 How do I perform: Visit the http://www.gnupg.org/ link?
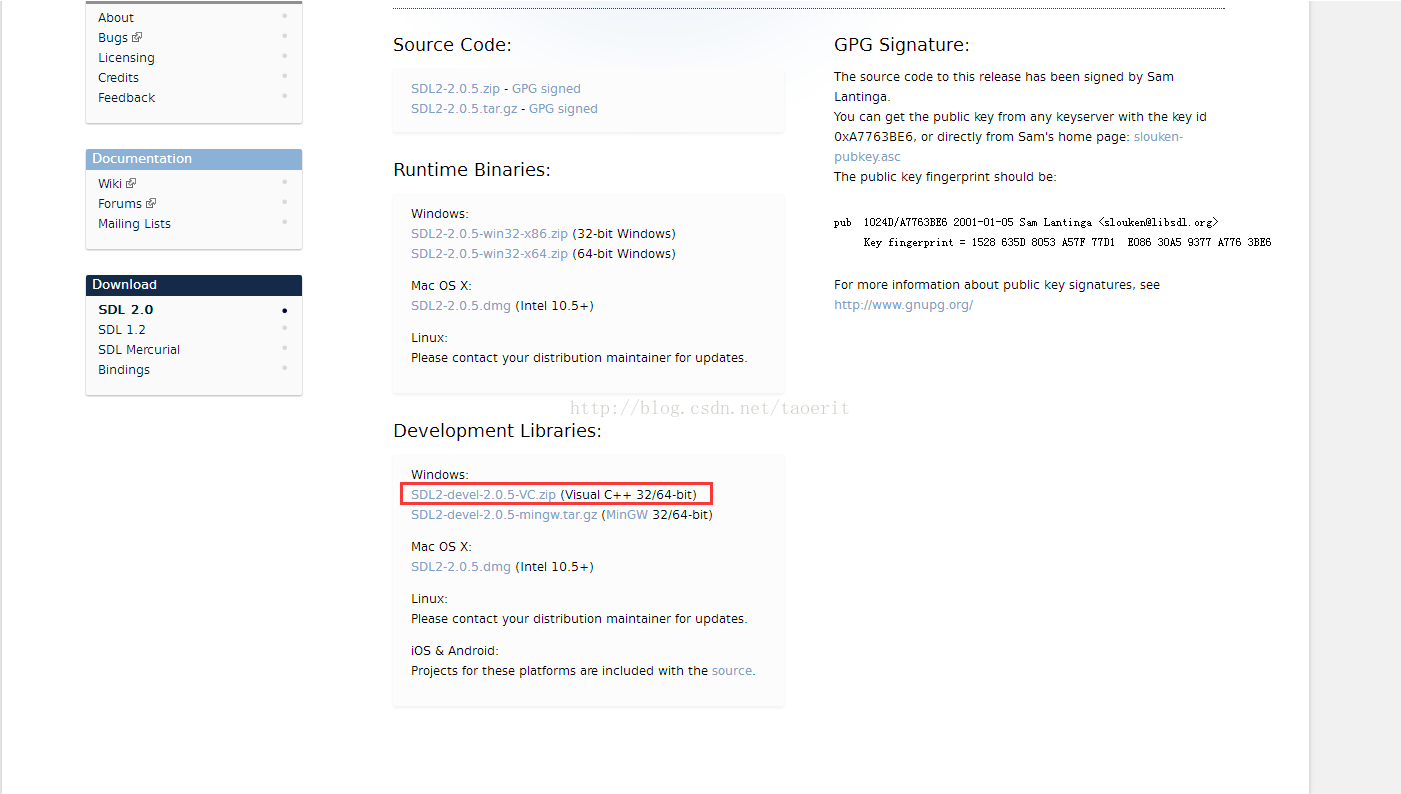904,305
